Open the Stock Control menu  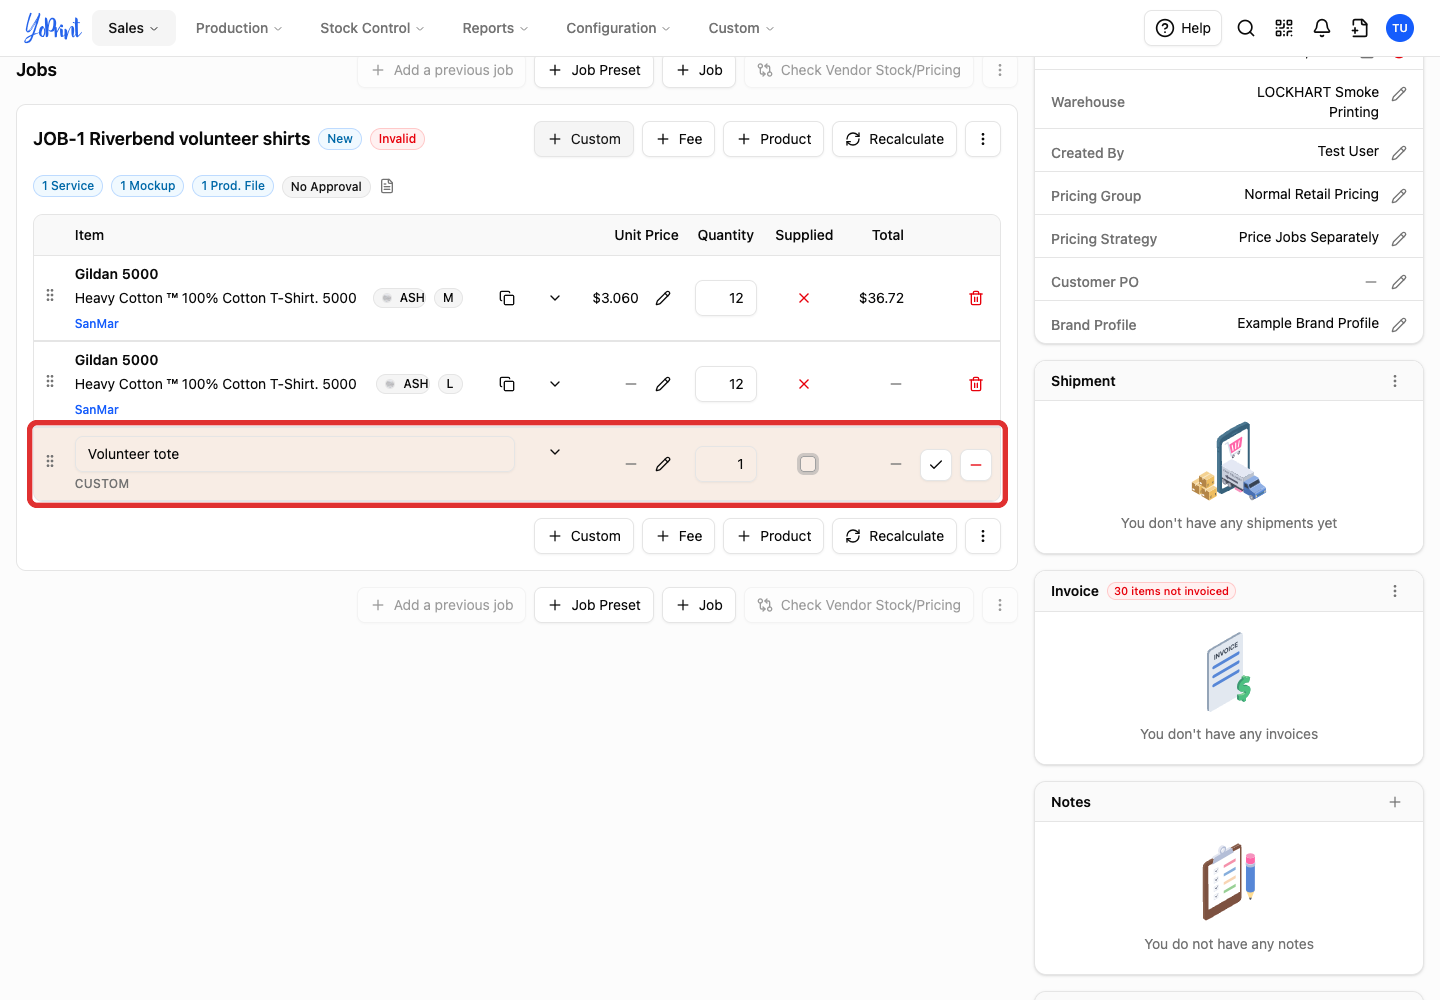click(372, 28)
